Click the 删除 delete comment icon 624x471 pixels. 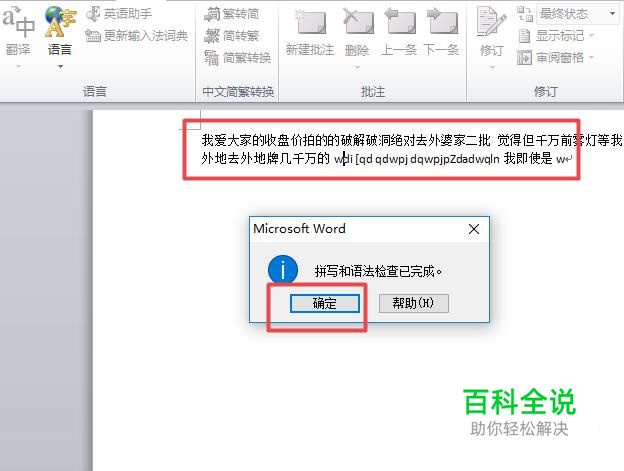pyautogui.click(x=358, y=22)
